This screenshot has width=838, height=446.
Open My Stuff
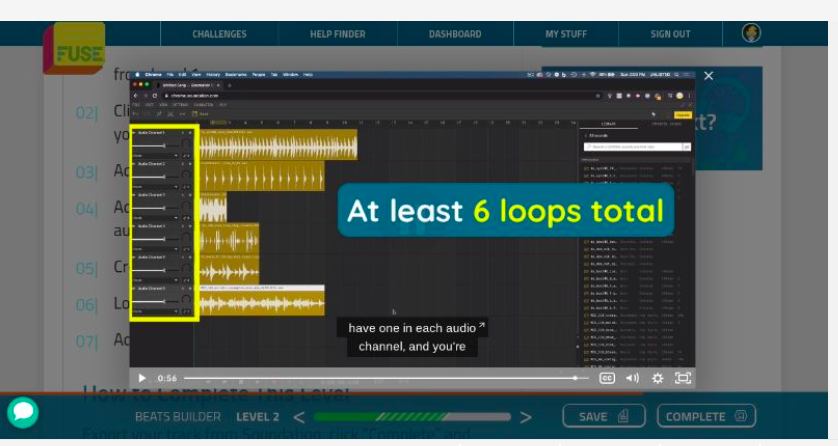(x=566, y=34)
